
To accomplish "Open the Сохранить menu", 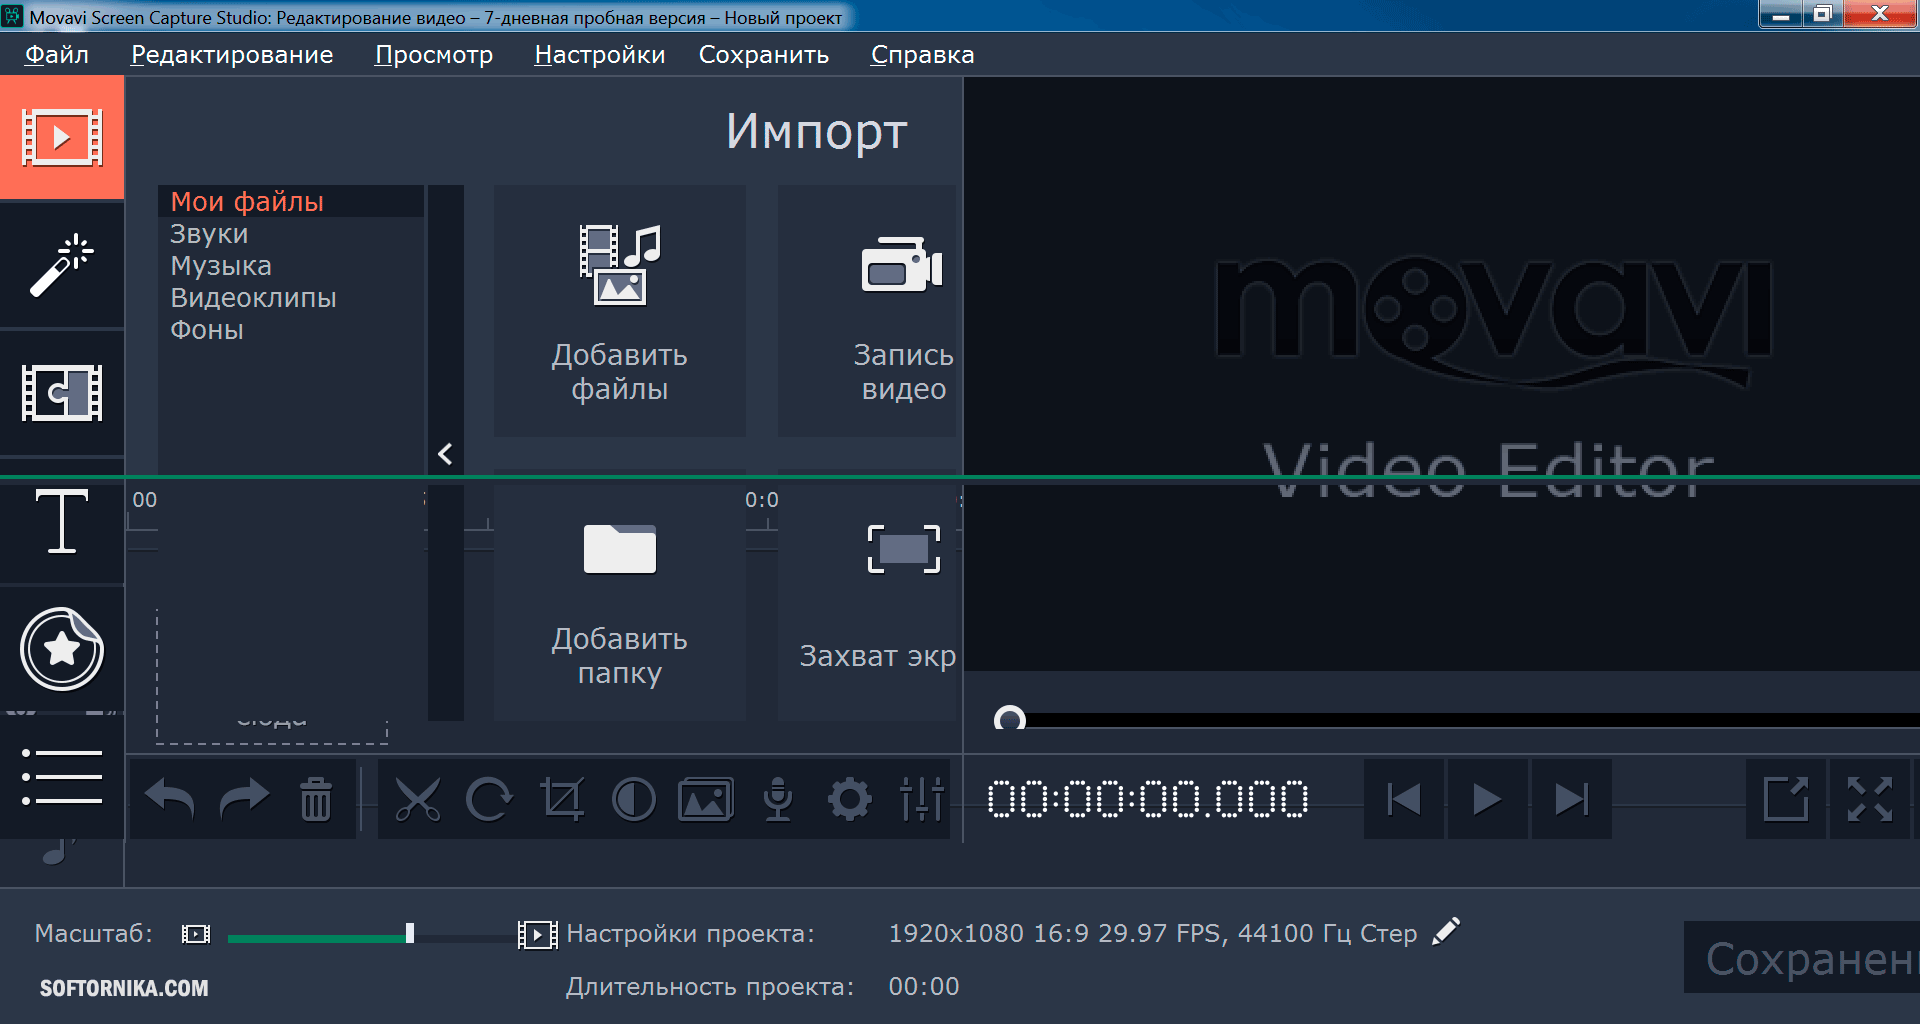I will click(764, 55).
